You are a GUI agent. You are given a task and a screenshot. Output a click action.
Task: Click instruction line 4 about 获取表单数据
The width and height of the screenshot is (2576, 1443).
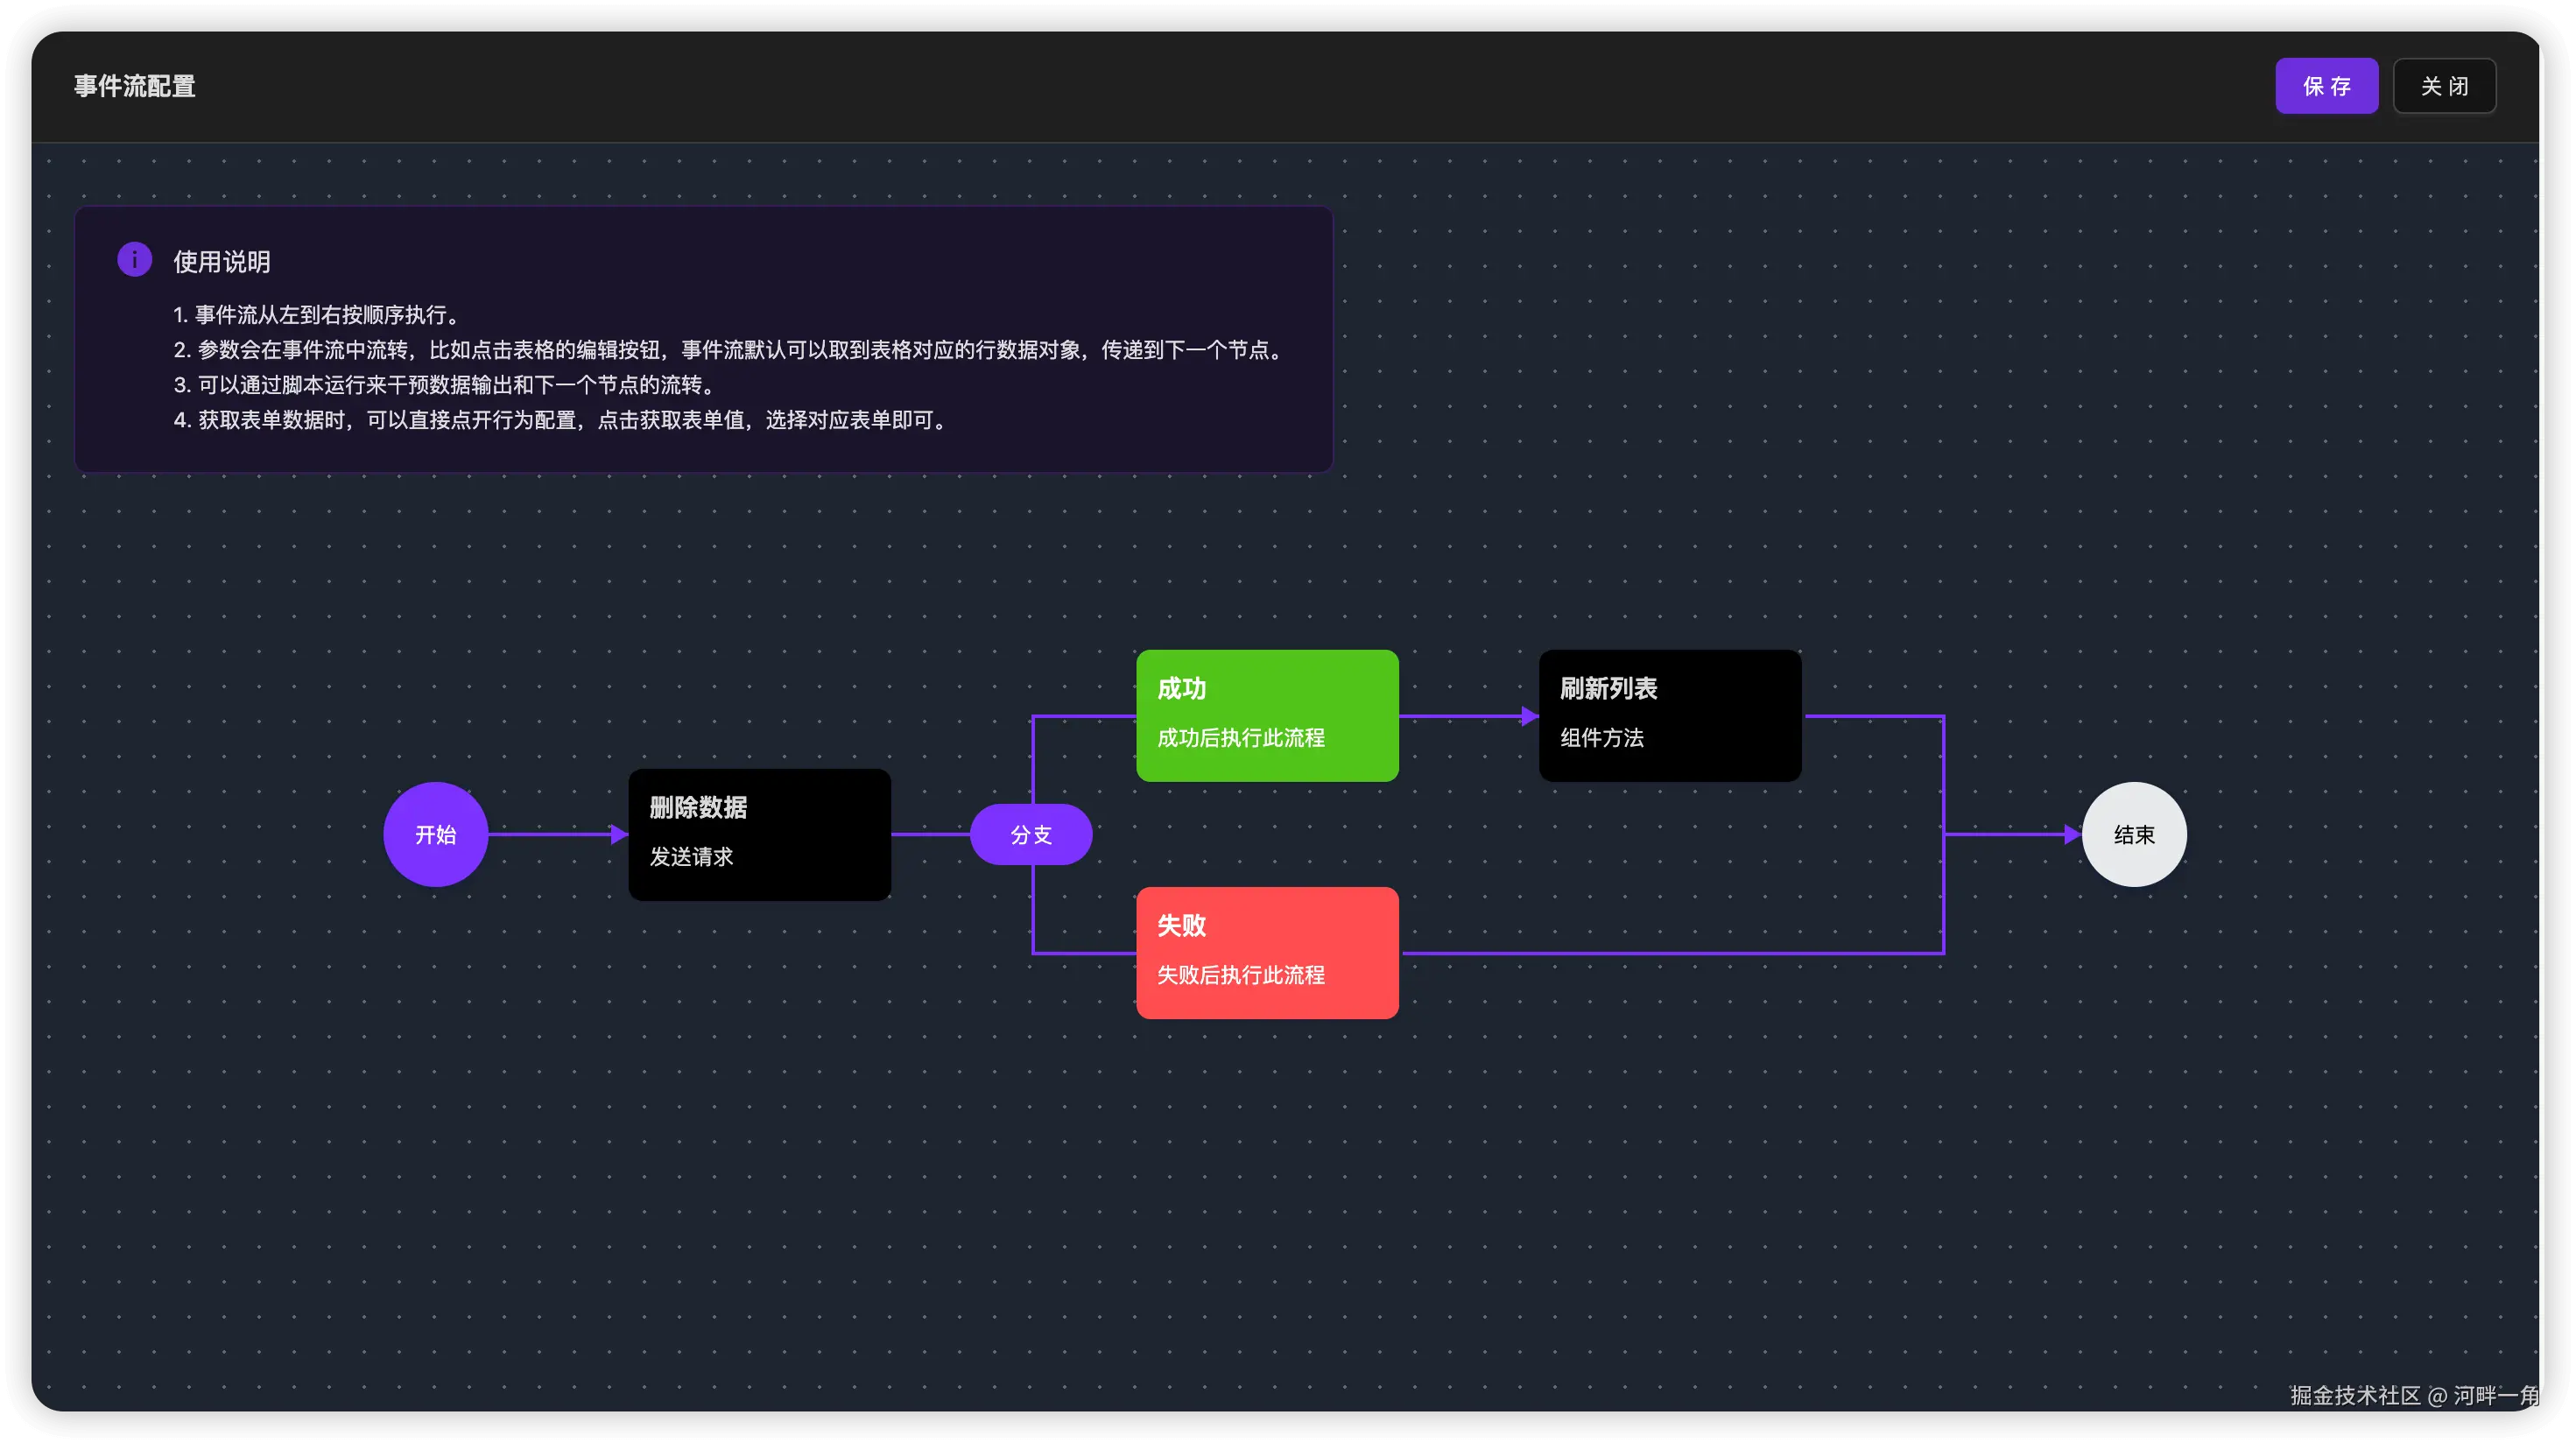(560, 420)
